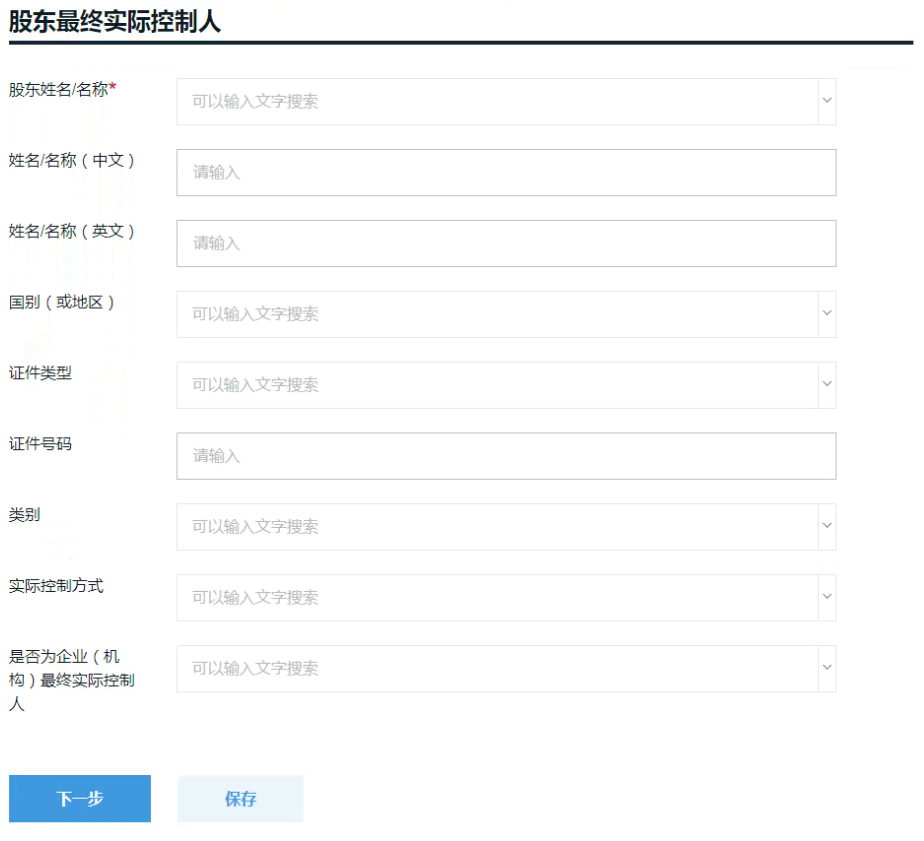Open the 是否为企业（机构）最终实际控制人 combo box
Screen dimensions: 924x841
[x=506, y=668]
